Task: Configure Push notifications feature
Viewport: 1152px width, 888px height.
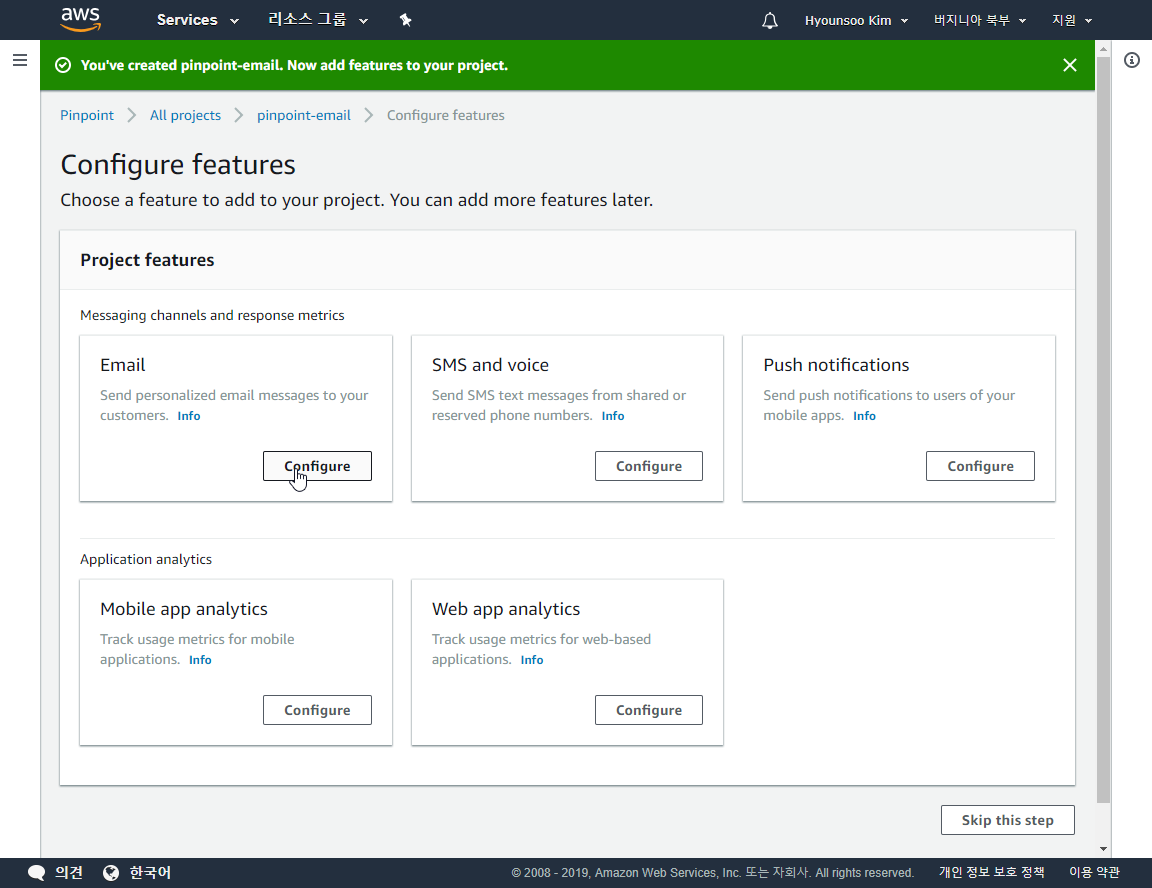Action: click(980, 466)
